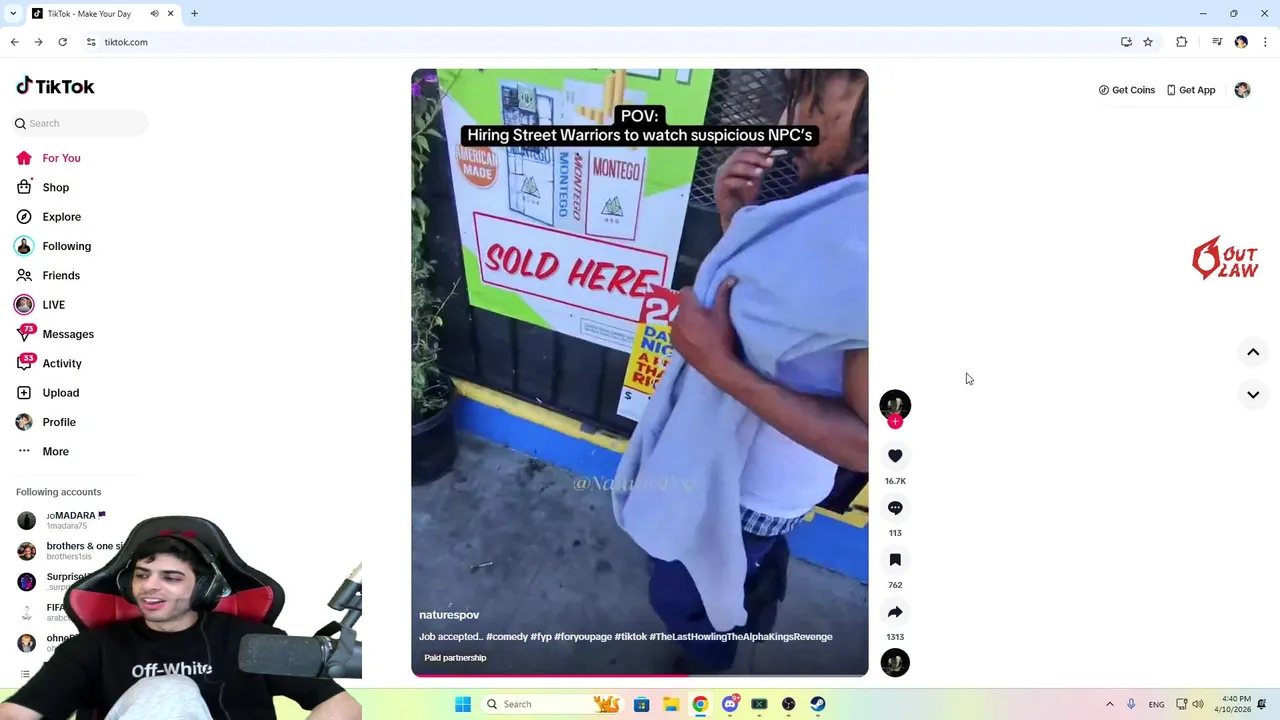Open the Windows Start menu
The height and width of the screenshot is (720, 1280).
[x=463, y=704]
